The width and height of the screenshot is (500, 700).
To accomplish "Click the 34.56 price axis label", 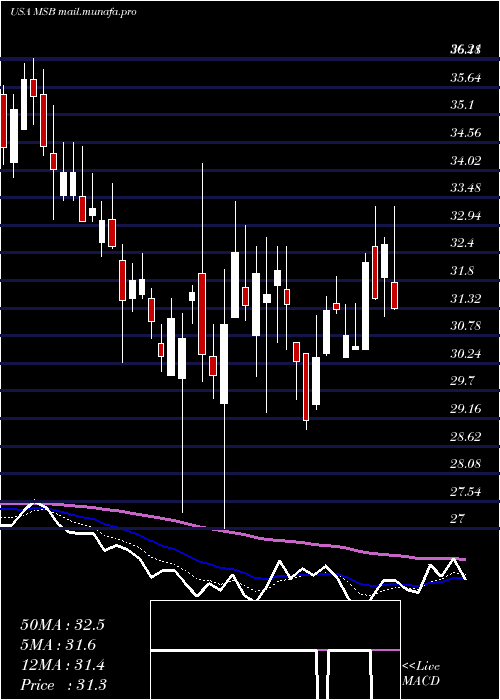I will click(x=465, y=133).
